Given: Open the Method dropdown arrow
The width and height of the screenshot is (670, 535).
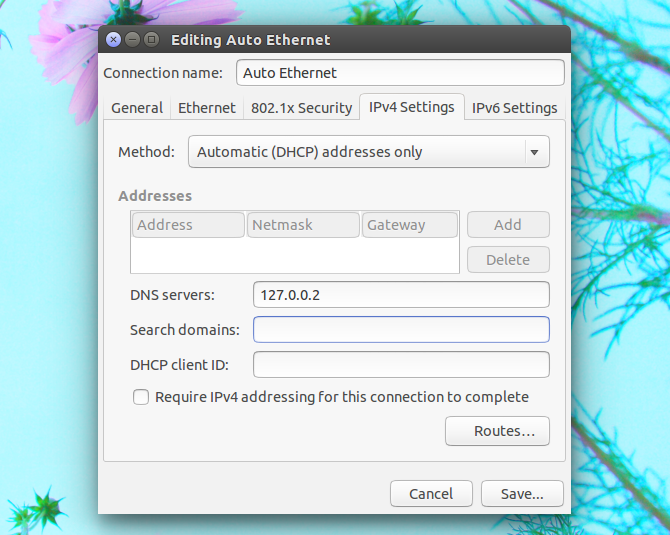Looking at the screenshot, I should point(534,152).
